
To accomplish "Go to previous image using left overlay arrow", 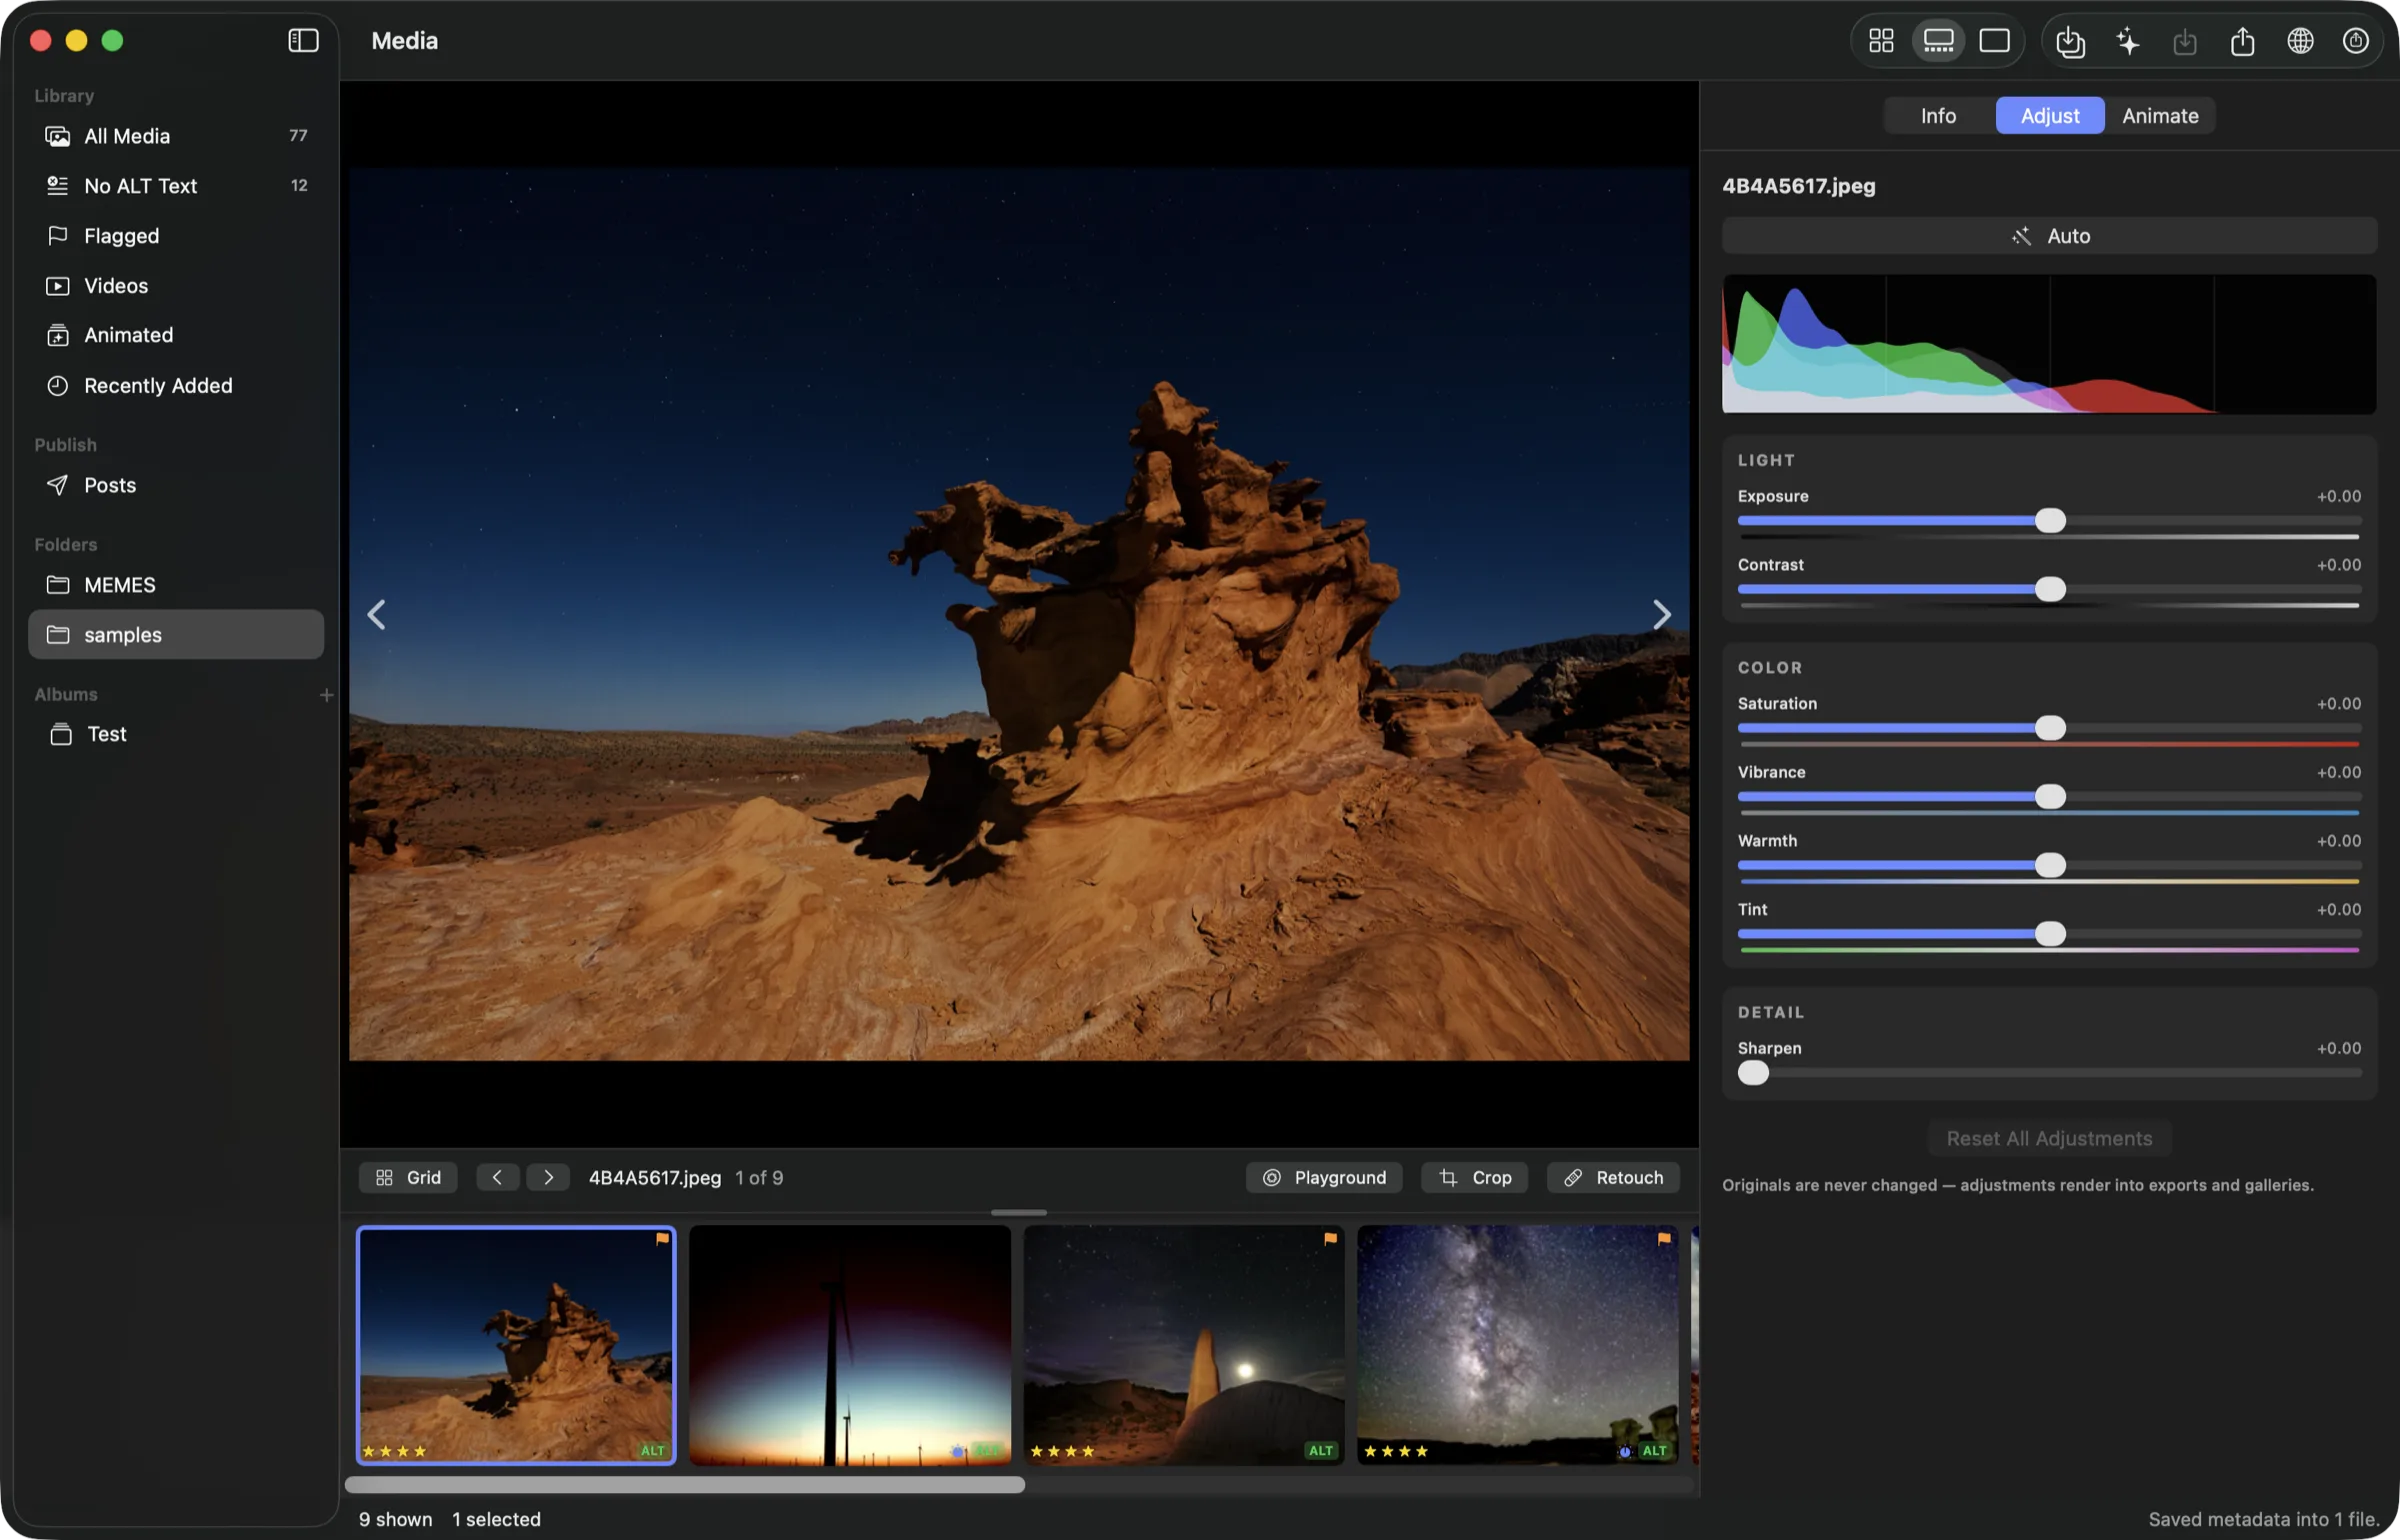I will pyautogui.click(x=377, y=614).
